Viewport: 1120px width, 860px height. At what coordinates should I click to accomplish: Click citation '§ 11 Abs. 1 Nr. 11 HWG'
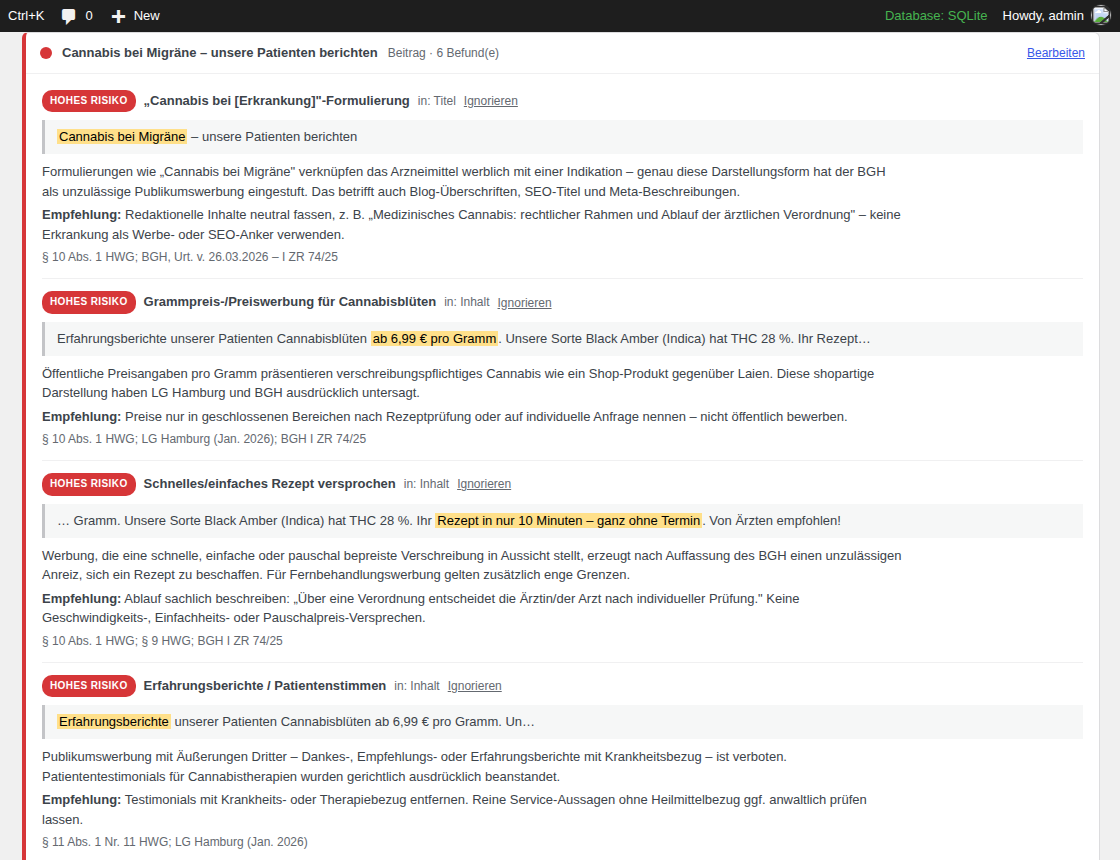point(106,842)
